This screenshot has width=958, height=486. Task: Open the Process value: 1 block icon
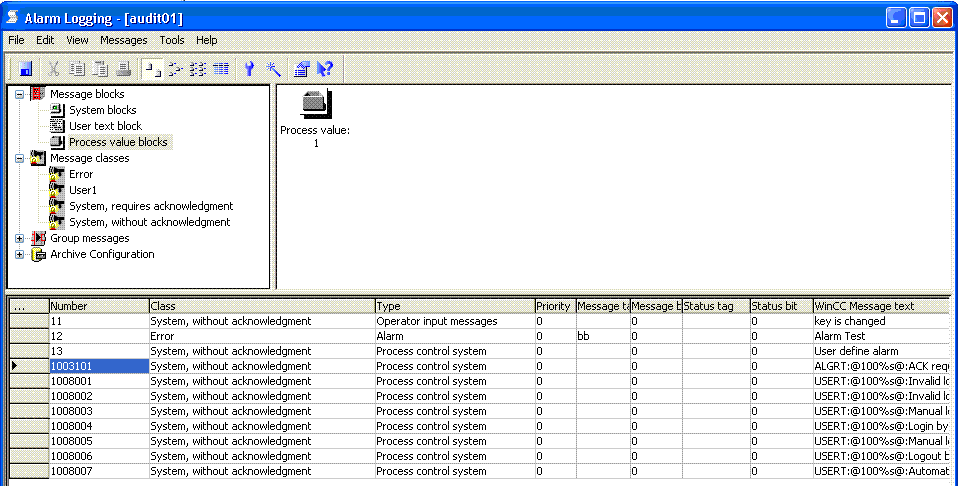point(316,103)
